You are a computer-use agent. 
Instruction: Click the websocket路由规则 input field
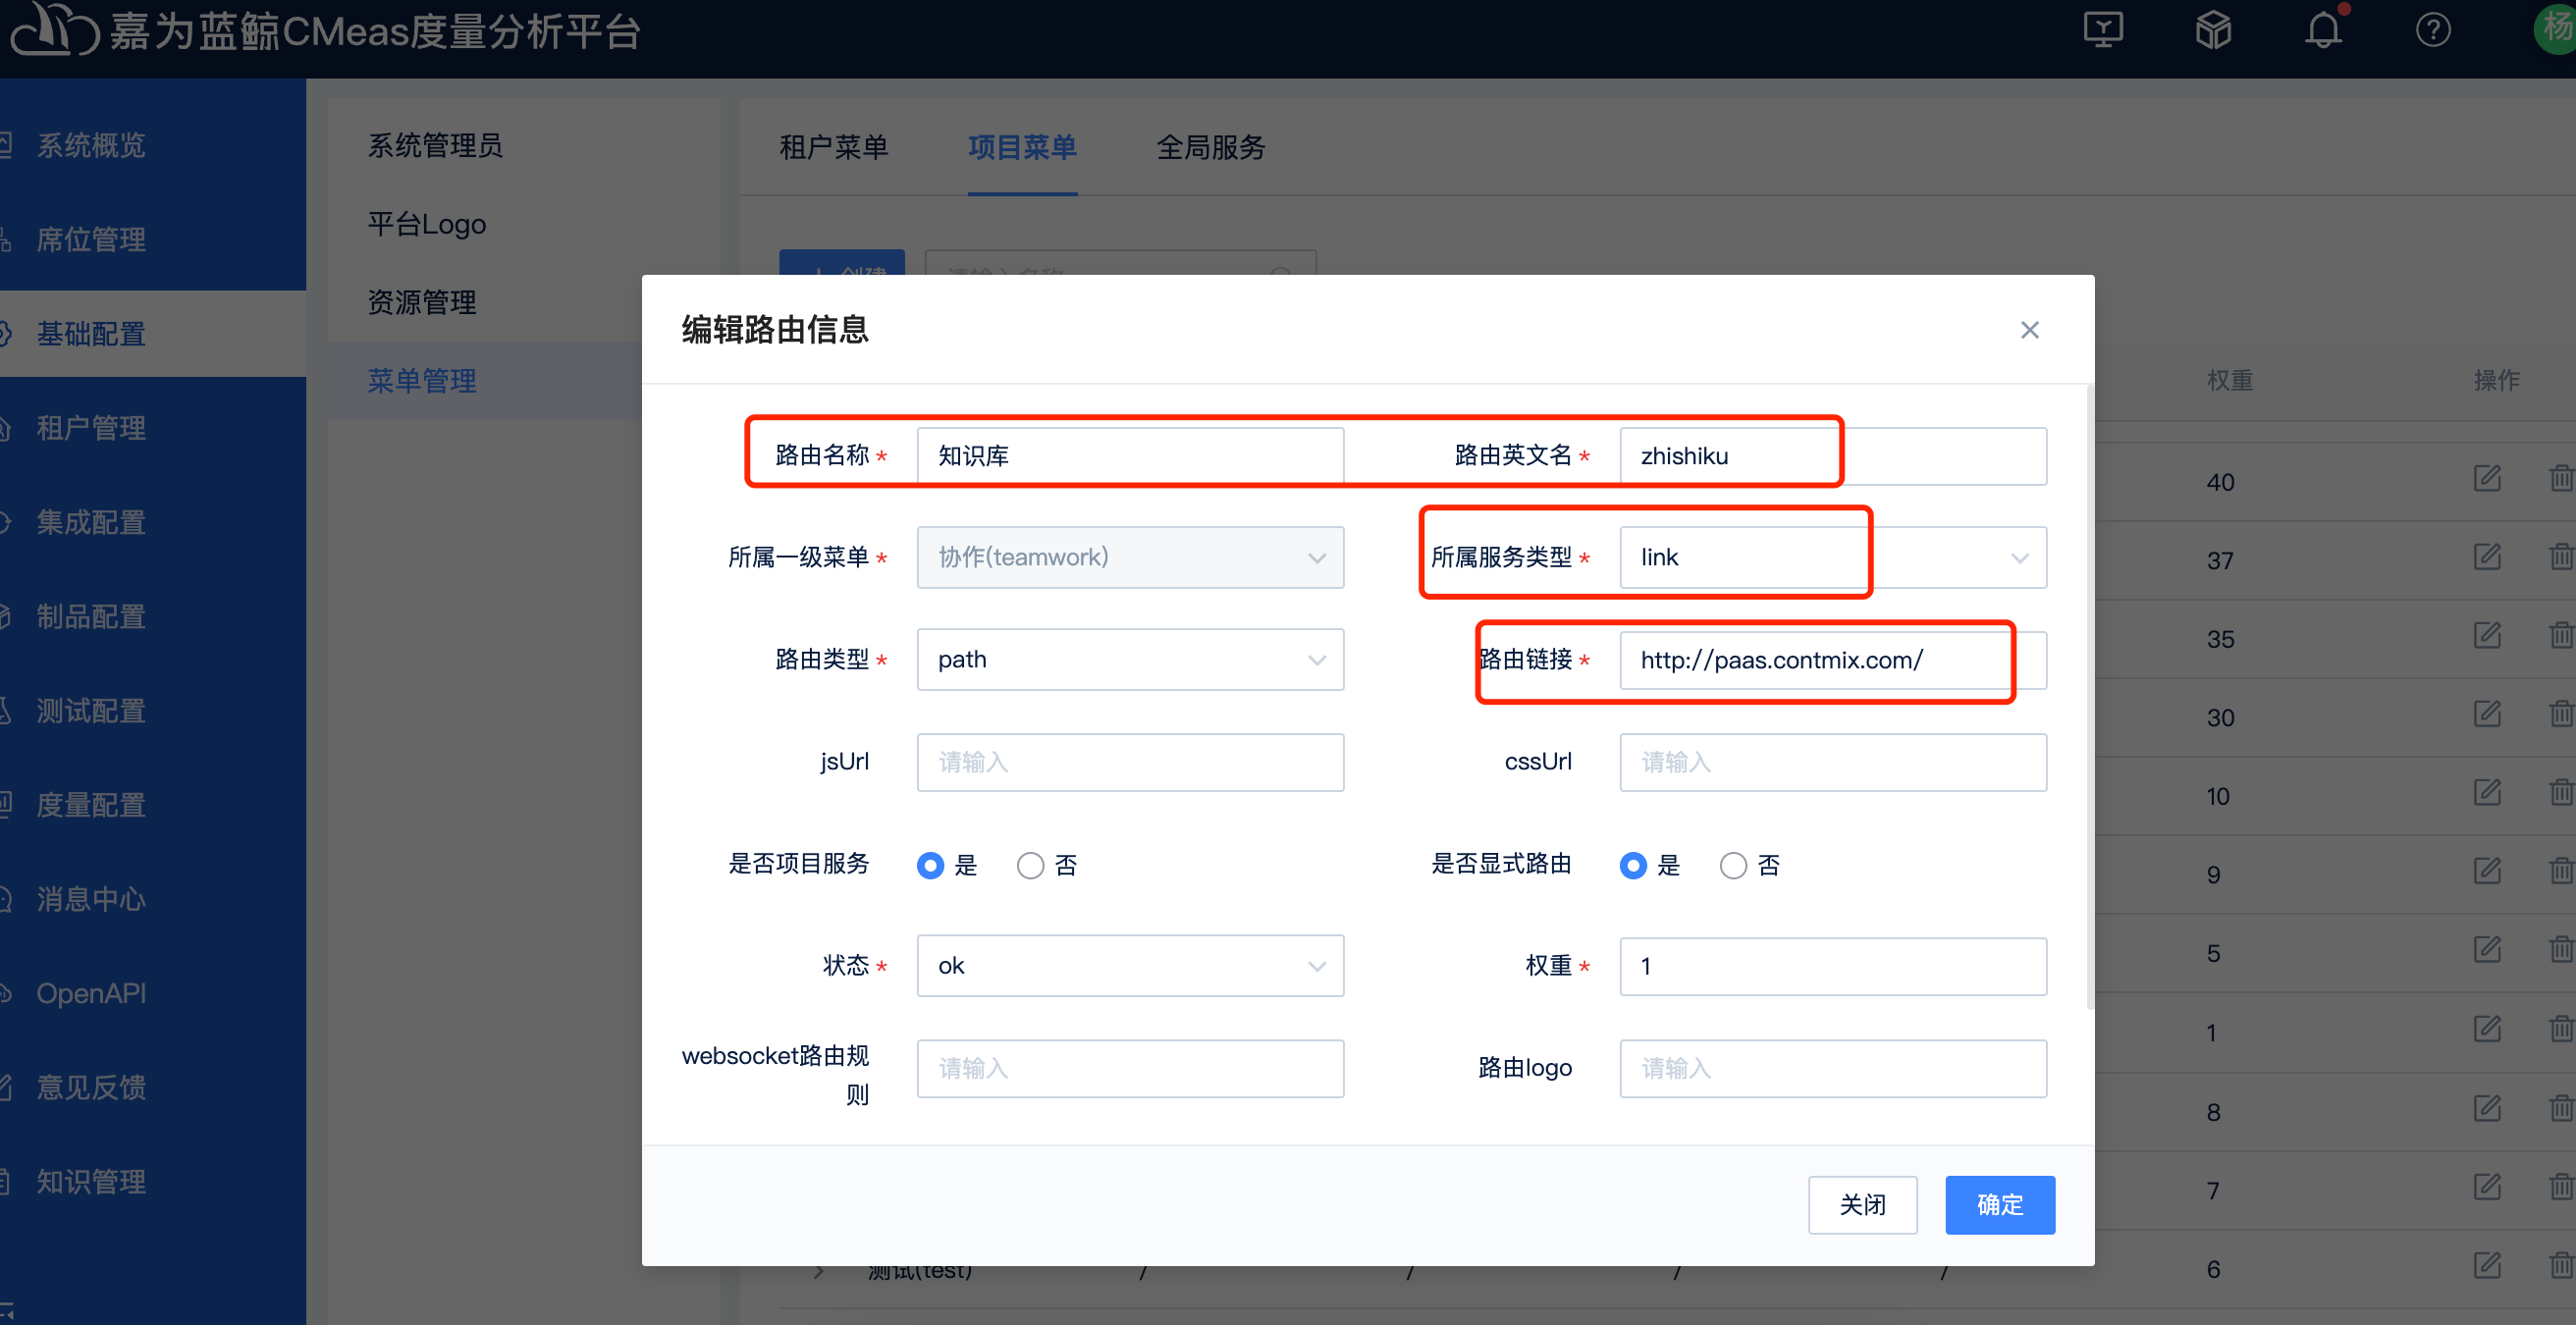(1130, 1069)
